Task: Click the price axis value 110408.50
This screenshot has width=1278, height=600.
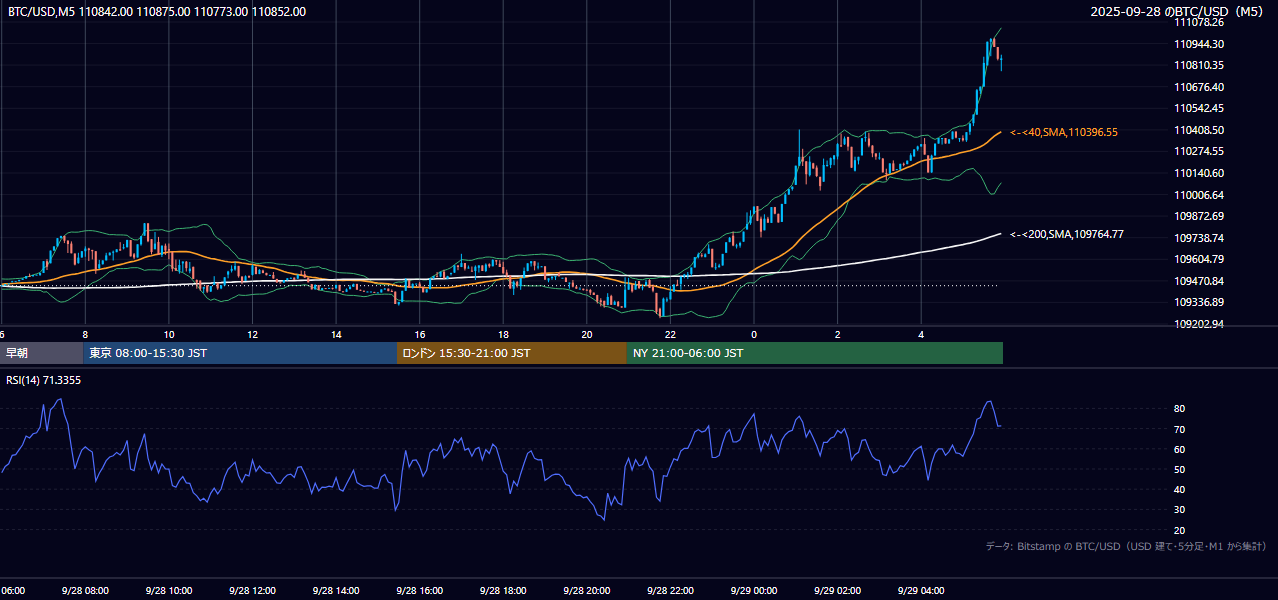Action: click(x=1201, y=130)
